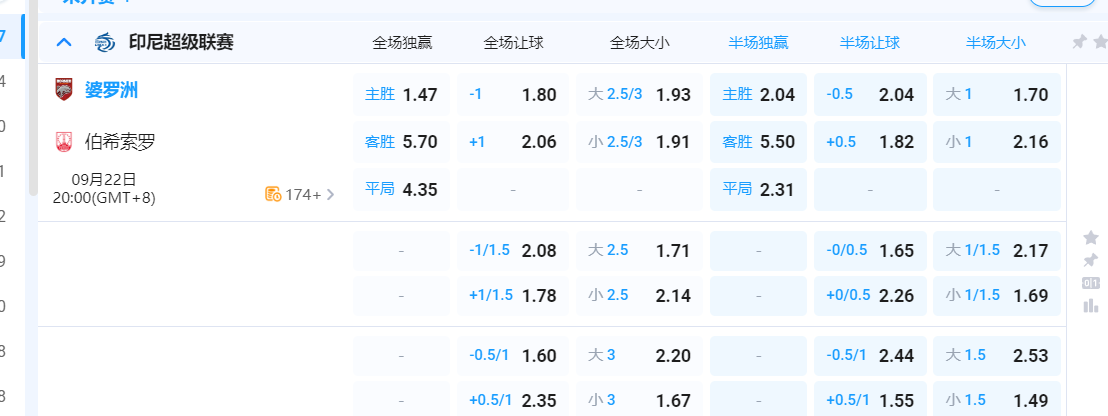Open the orange betting markets icon
This screenshot has width=1108, height=416.
point(272,194)
